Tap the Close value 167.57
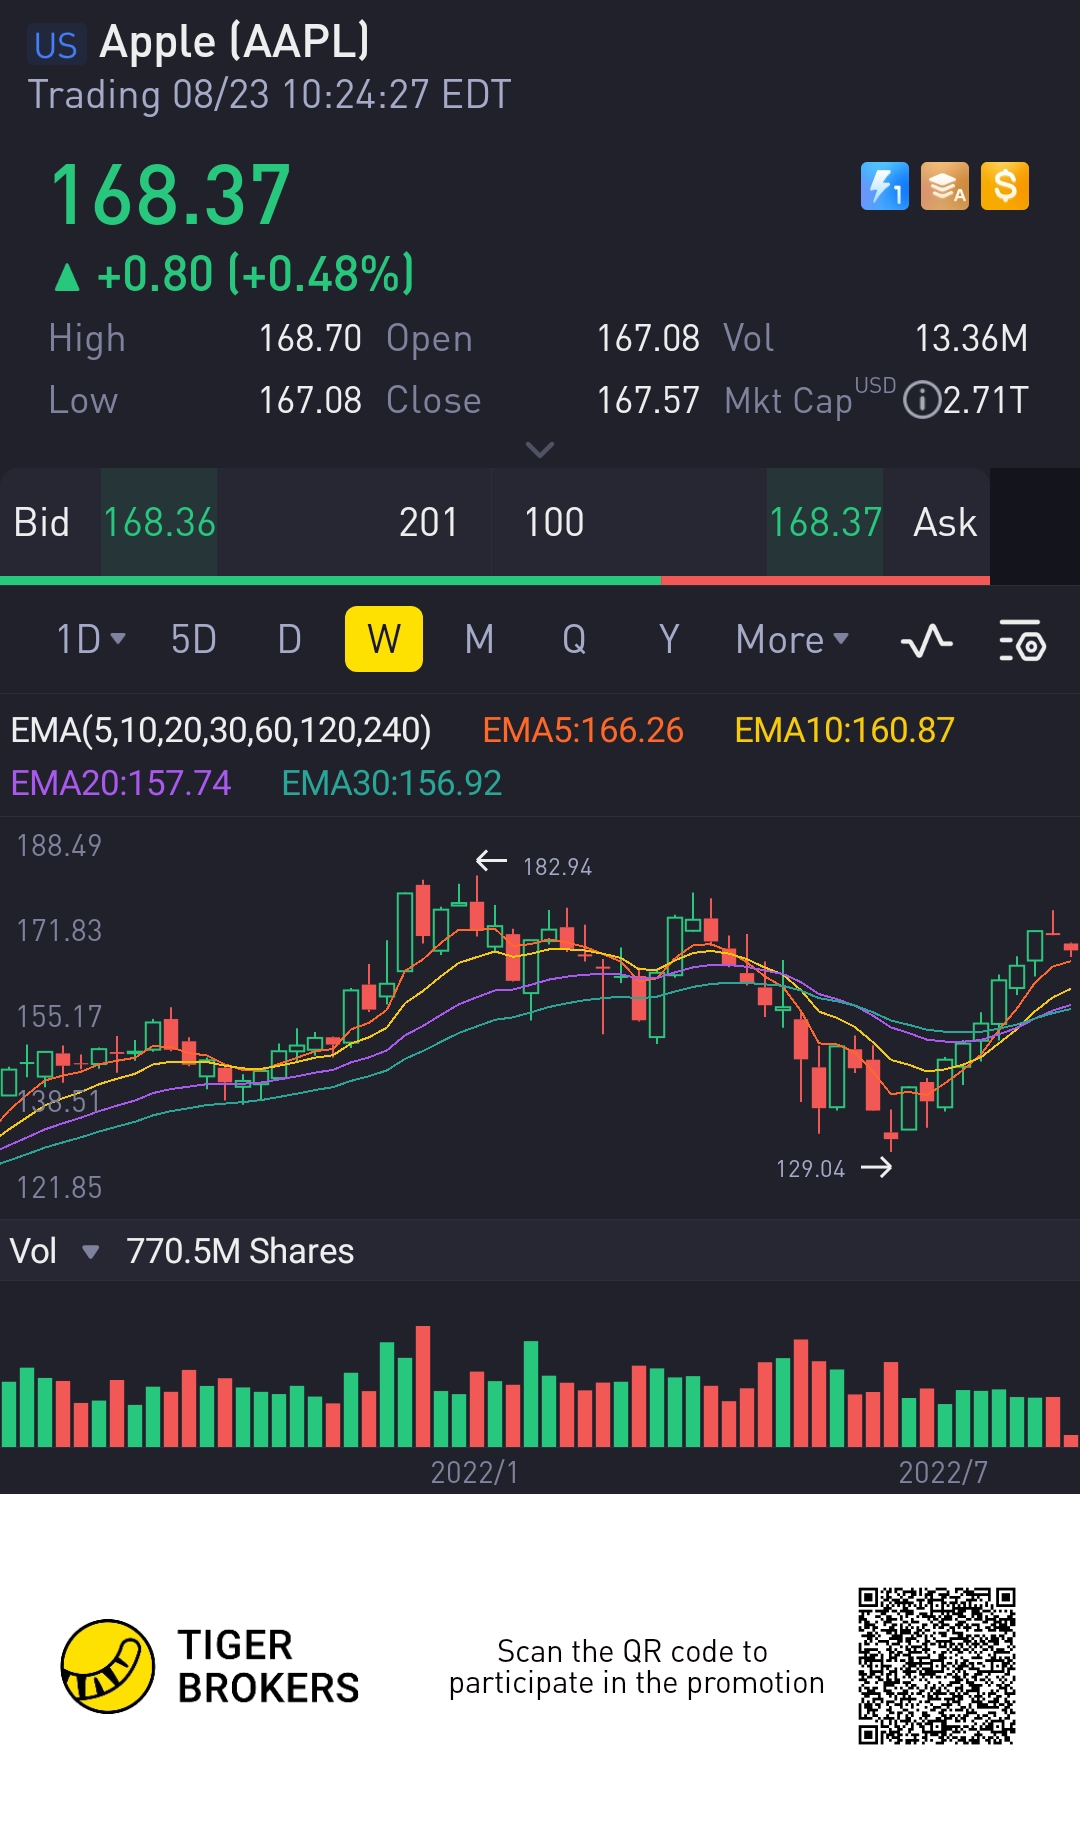 648,400
